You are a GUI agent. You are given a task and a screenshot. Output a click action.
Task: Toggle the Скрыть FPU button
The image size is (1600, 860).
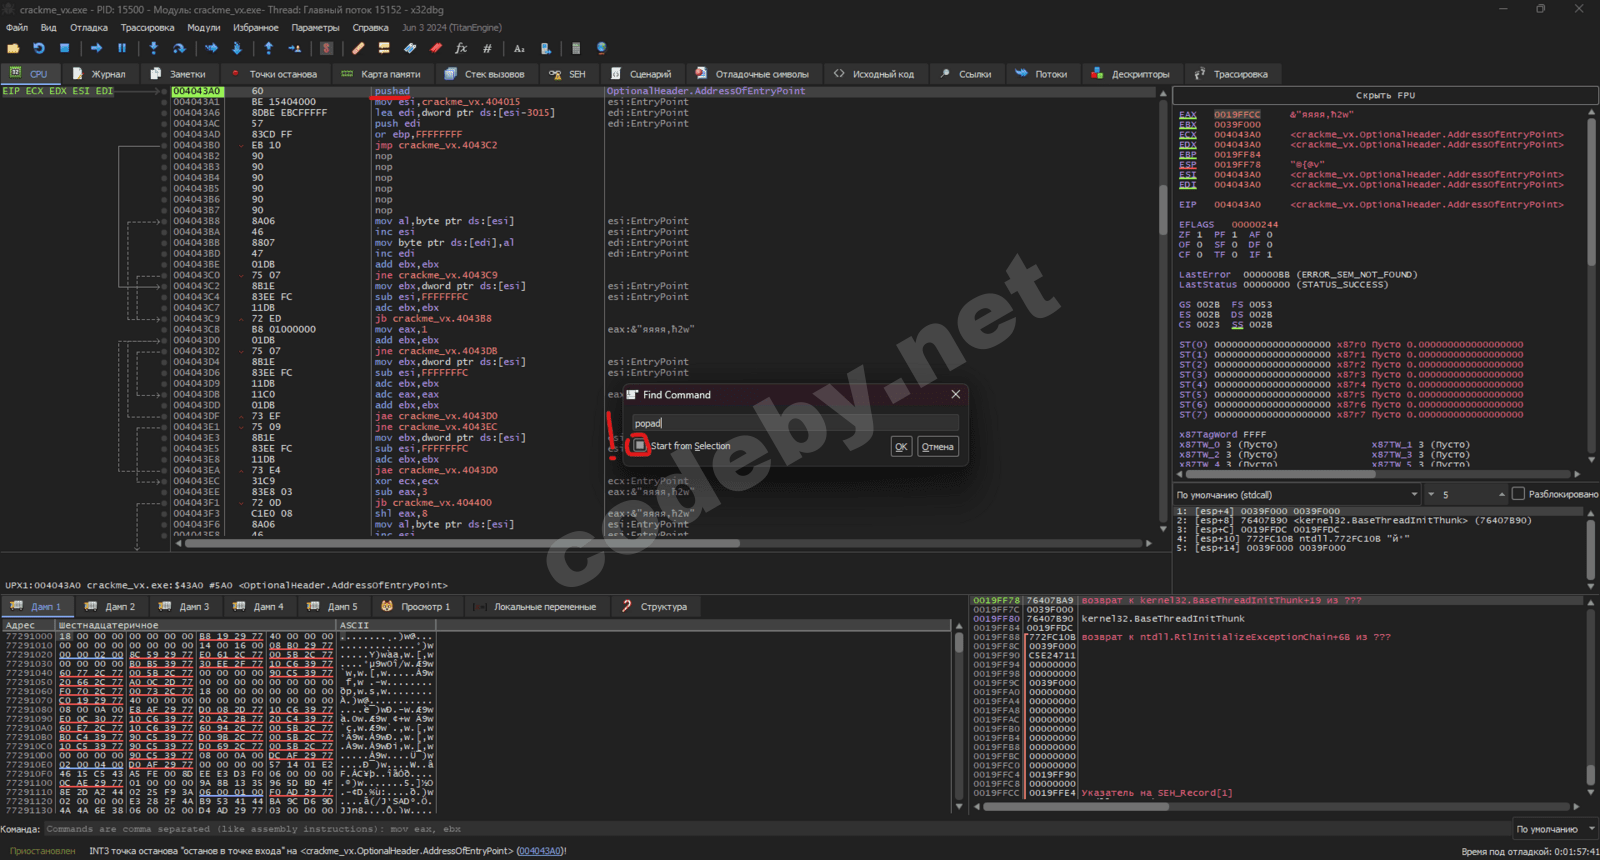coord(1385,95)
